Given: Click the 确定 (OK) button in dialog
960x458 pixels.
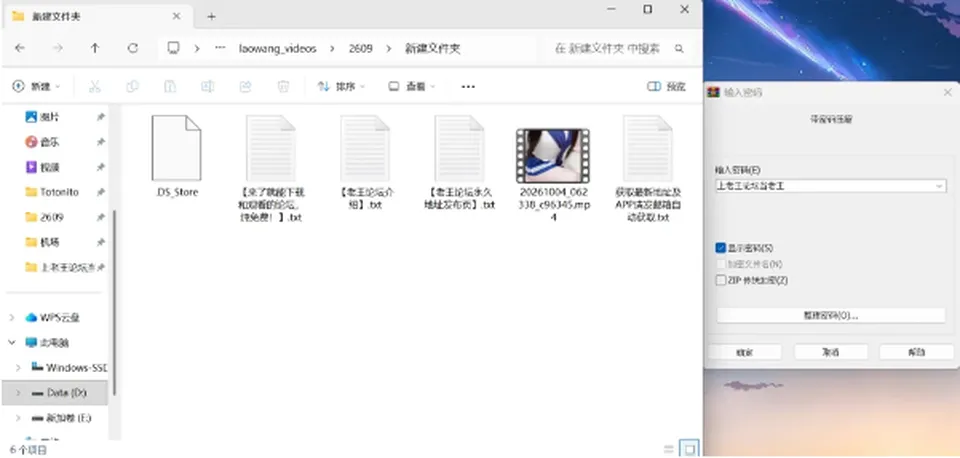Looking at the screenshot, I should [744, 352].
